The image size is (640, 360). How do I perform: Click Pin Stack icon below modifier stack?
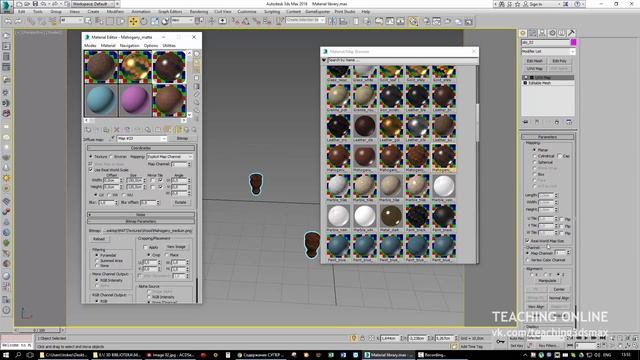526,122
